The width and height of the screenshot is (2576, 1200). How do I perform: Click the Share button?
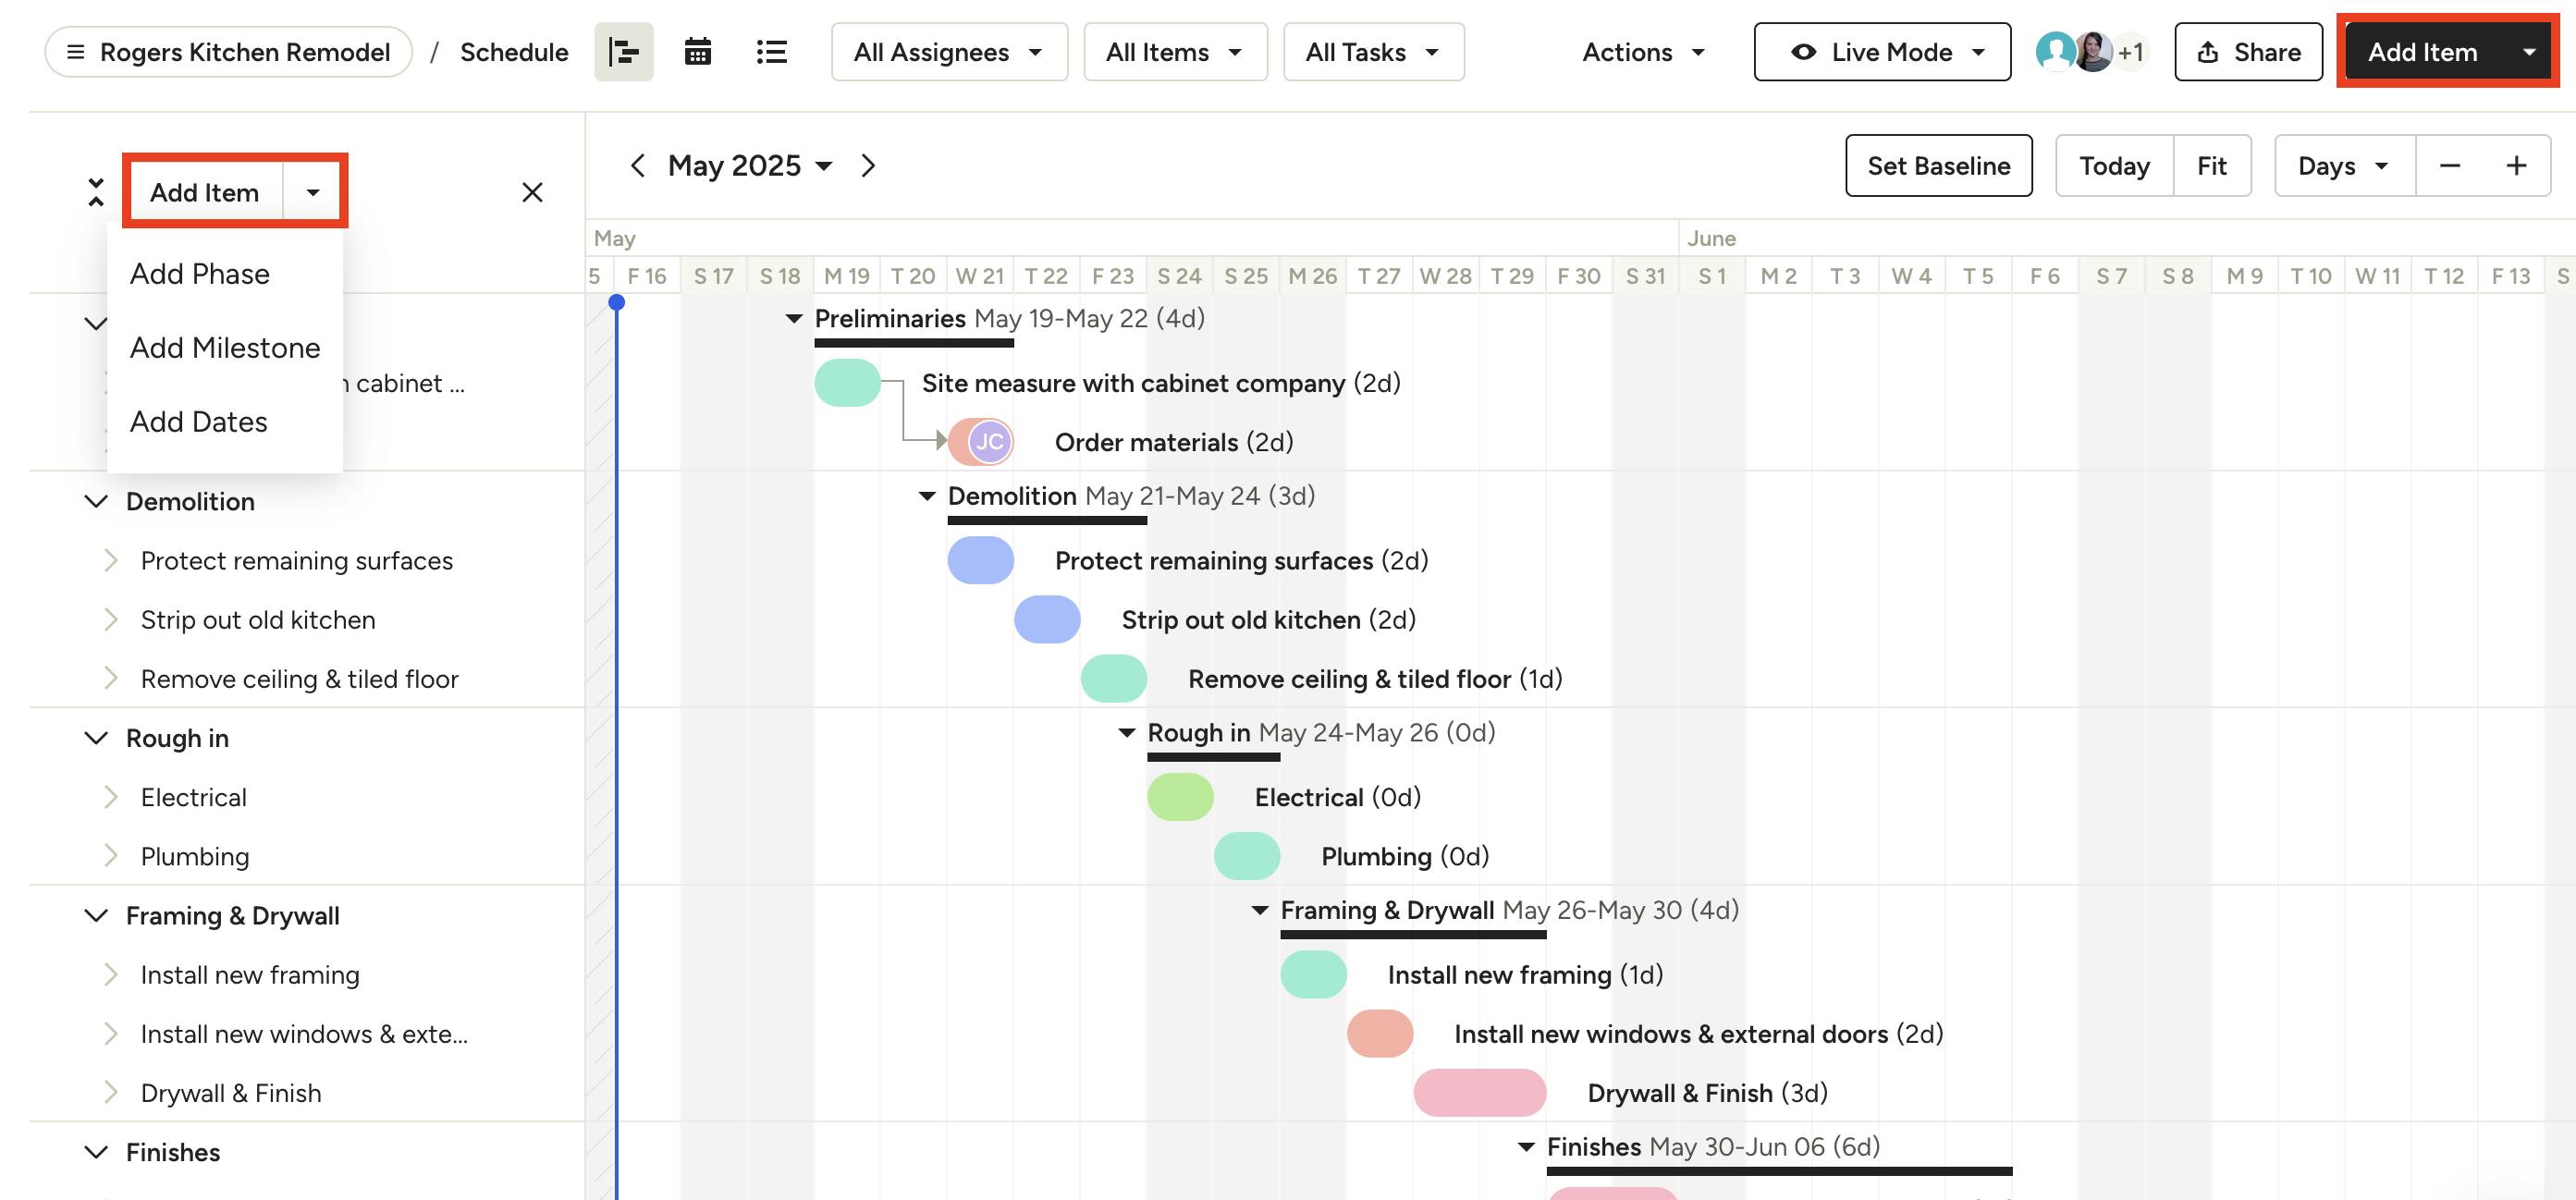point(2248,52)
